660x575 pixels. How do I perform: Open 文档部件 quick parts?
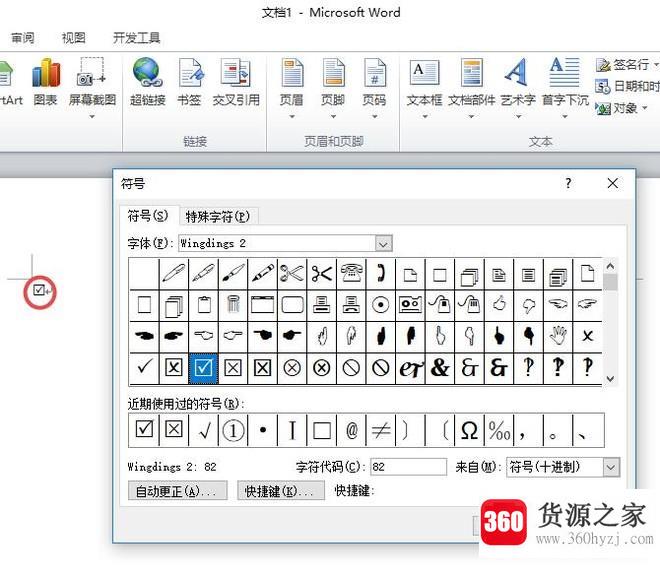pyautogui.click(x=471, y=82)
